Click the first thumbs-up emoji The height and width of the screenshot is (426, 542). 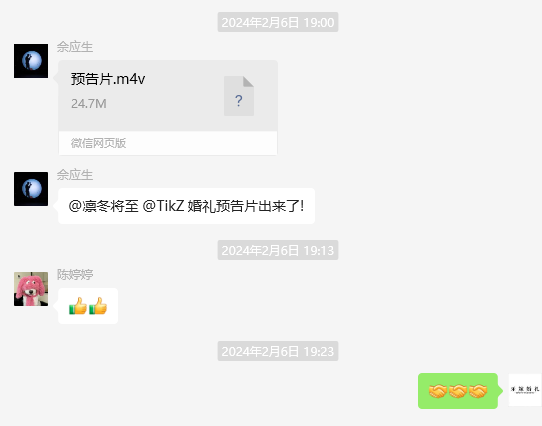(78, 306)
